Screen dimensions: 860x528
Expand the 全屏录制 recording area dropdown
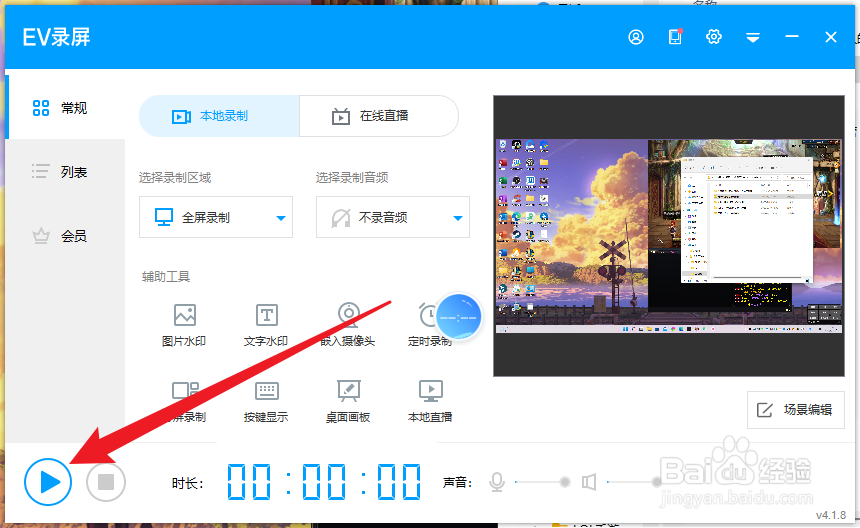pos(216,217)
